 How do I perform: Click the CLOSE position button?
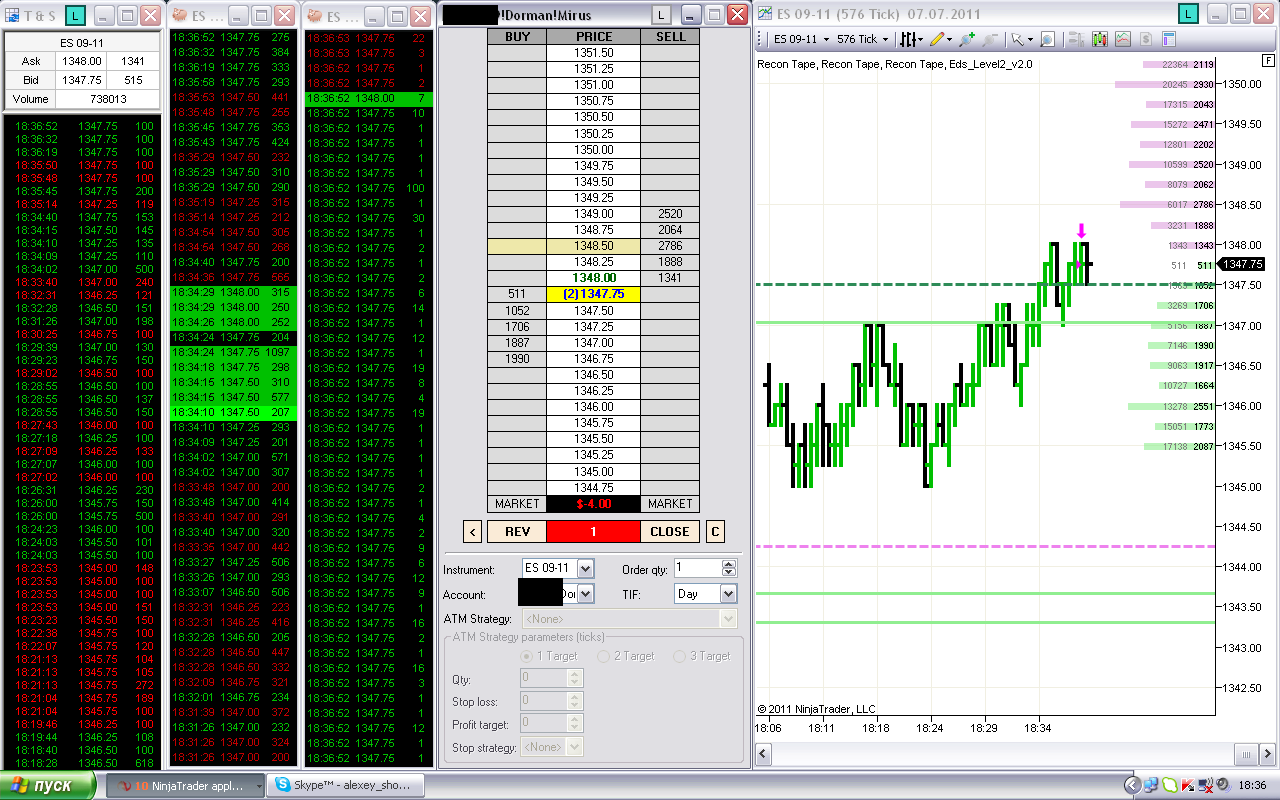670,531
